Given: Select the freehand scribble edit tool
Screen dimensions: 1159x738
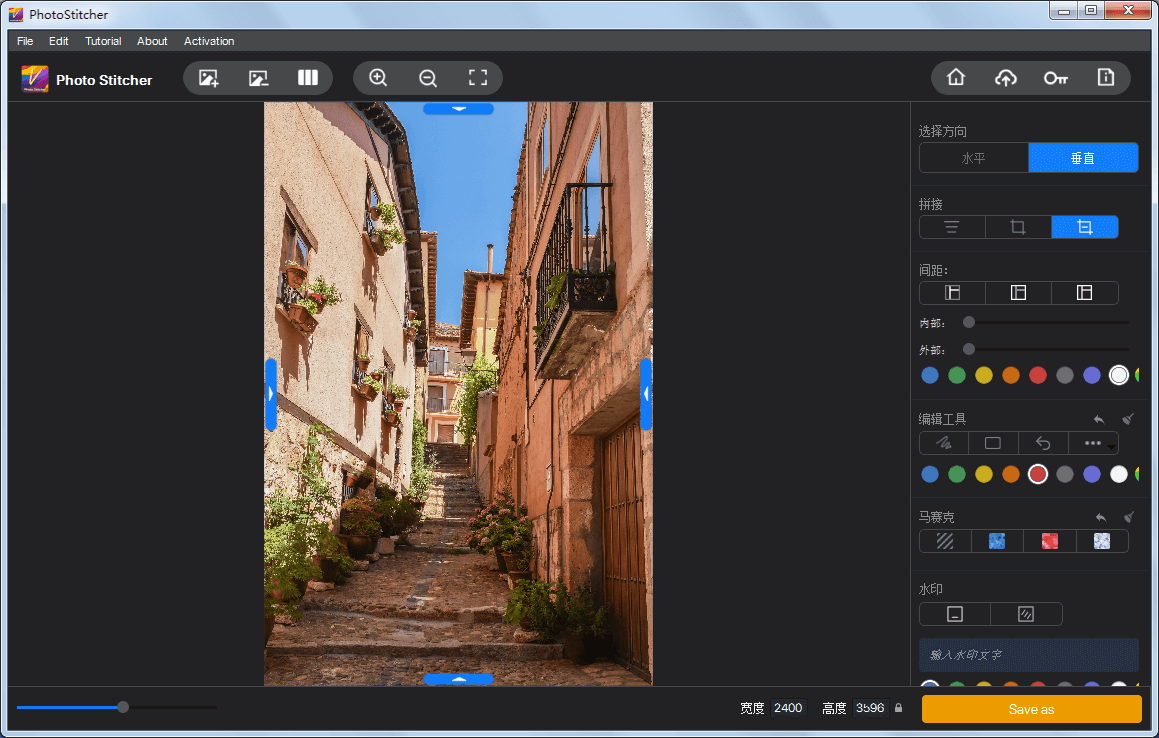Looking at the screenshot, I should click(x=943, y=443).
